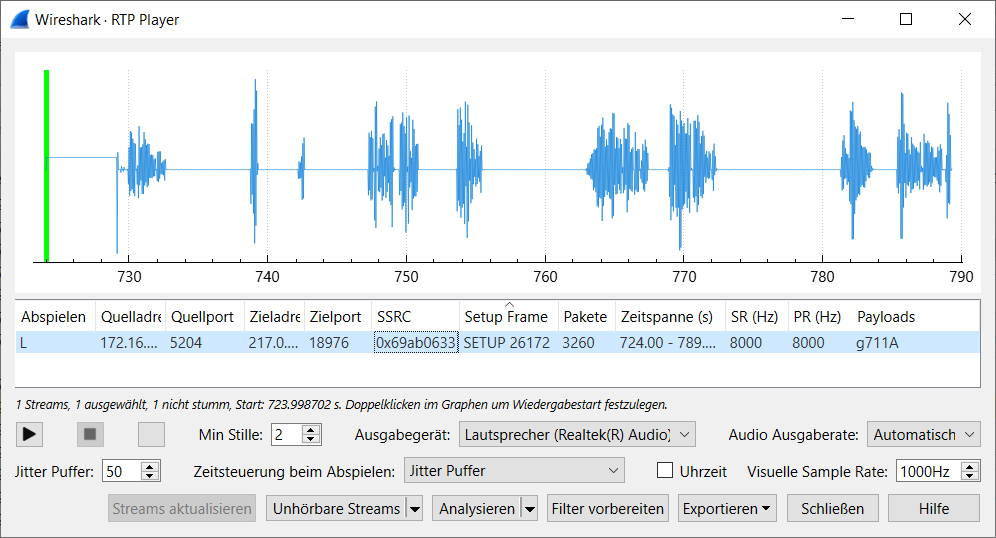Sort by the Setup Frame column header
Screen dimensions: 996x538
[x=508, y=316]
